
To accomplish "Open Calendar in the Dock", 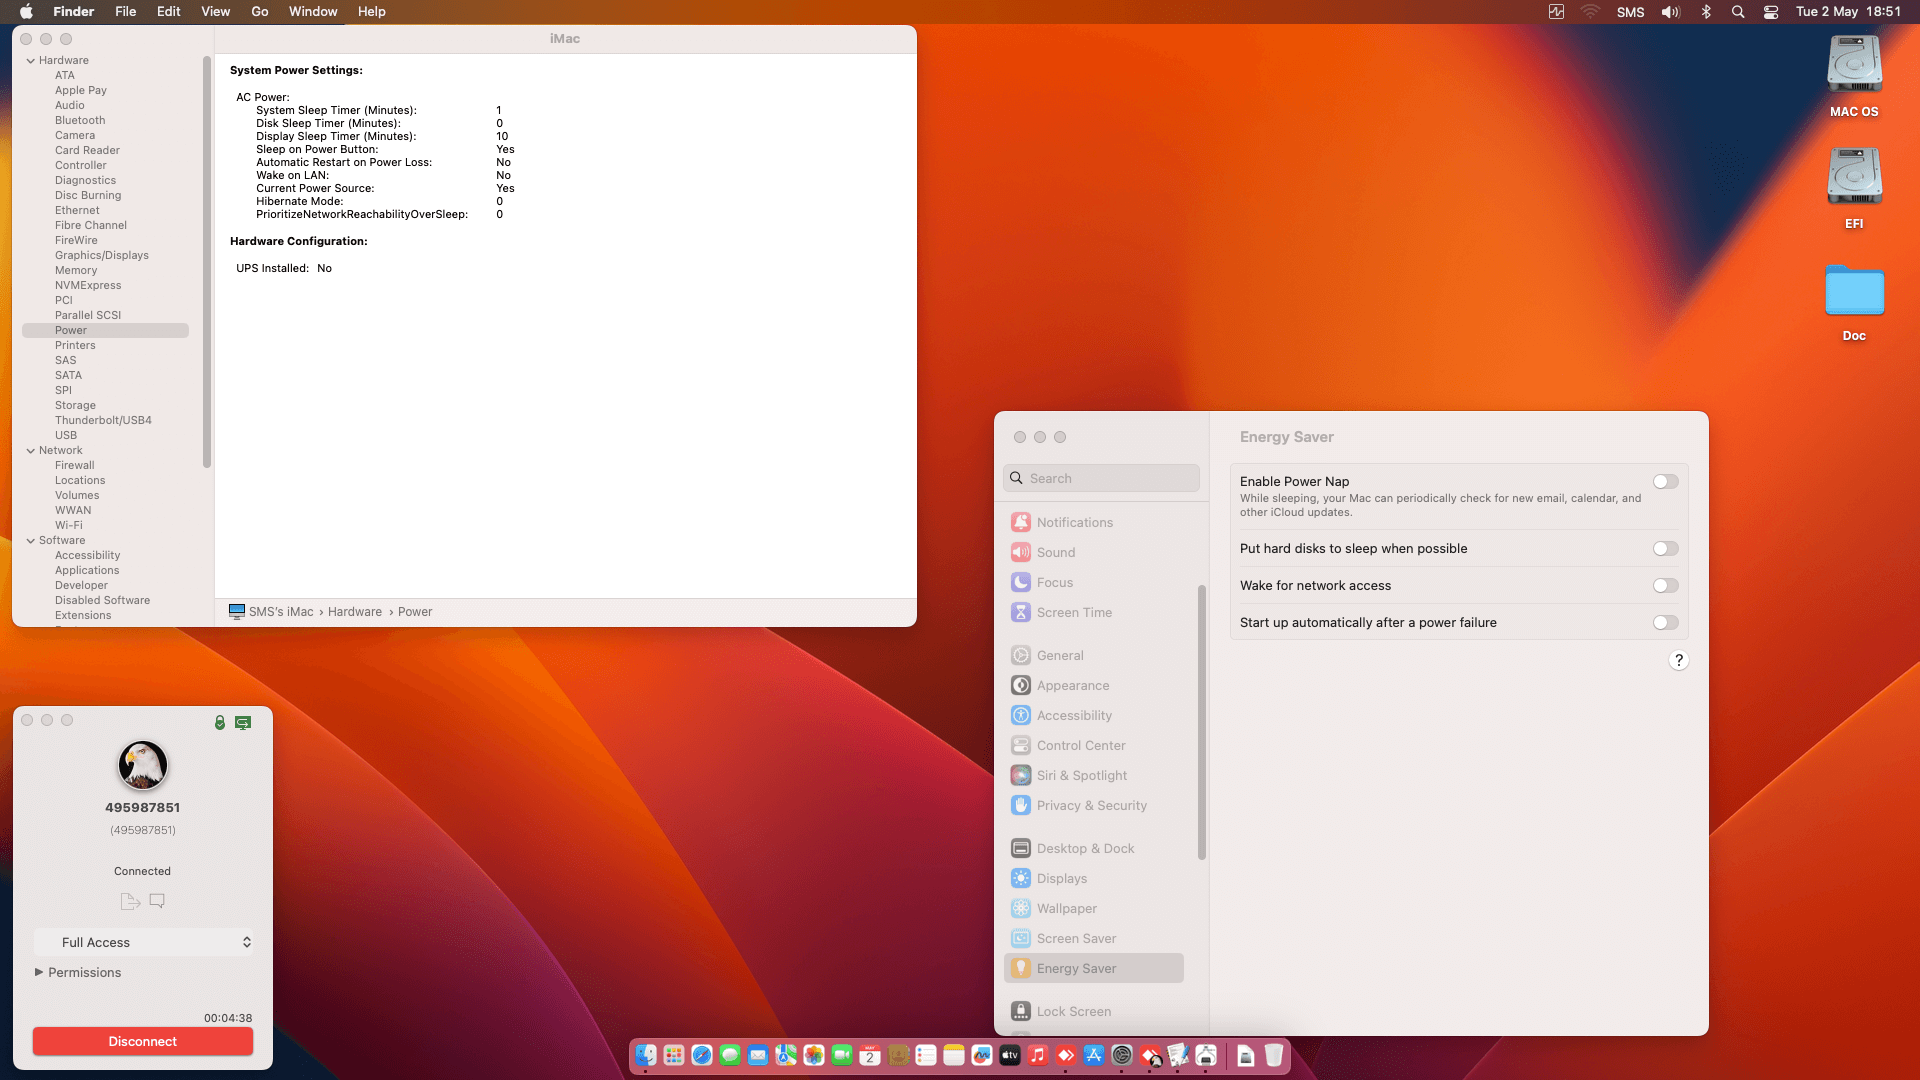I will pos(870,1055).
